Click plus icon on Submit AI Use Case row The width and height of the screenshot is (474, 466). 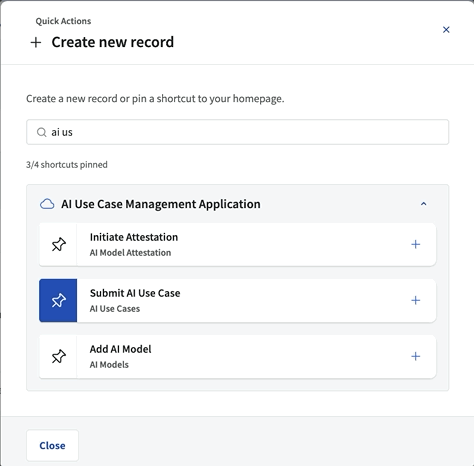[x=415, y=300]
